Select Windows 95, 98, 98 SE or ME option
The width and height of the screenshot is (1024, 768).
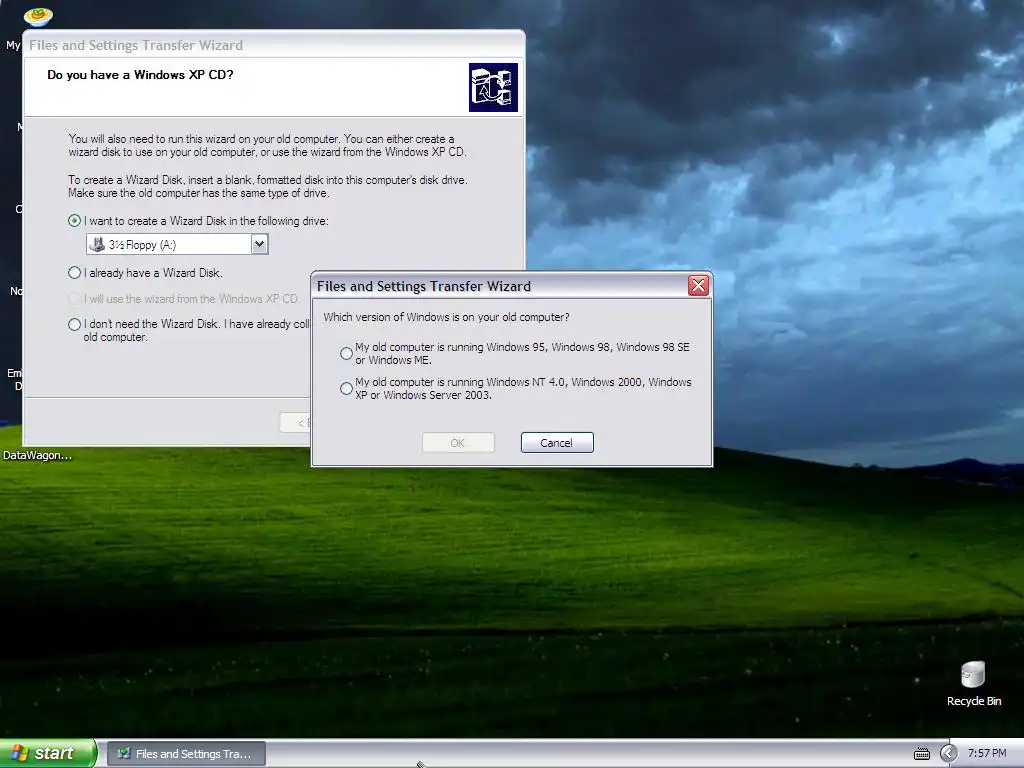(346, 353)
